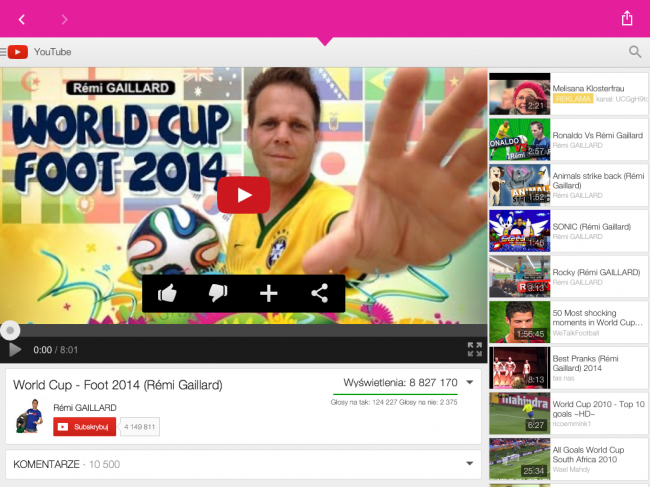This screenshot has width=650, height=487.
Task: Click the WeTalkFootball channel name
Action: [576, 333]
